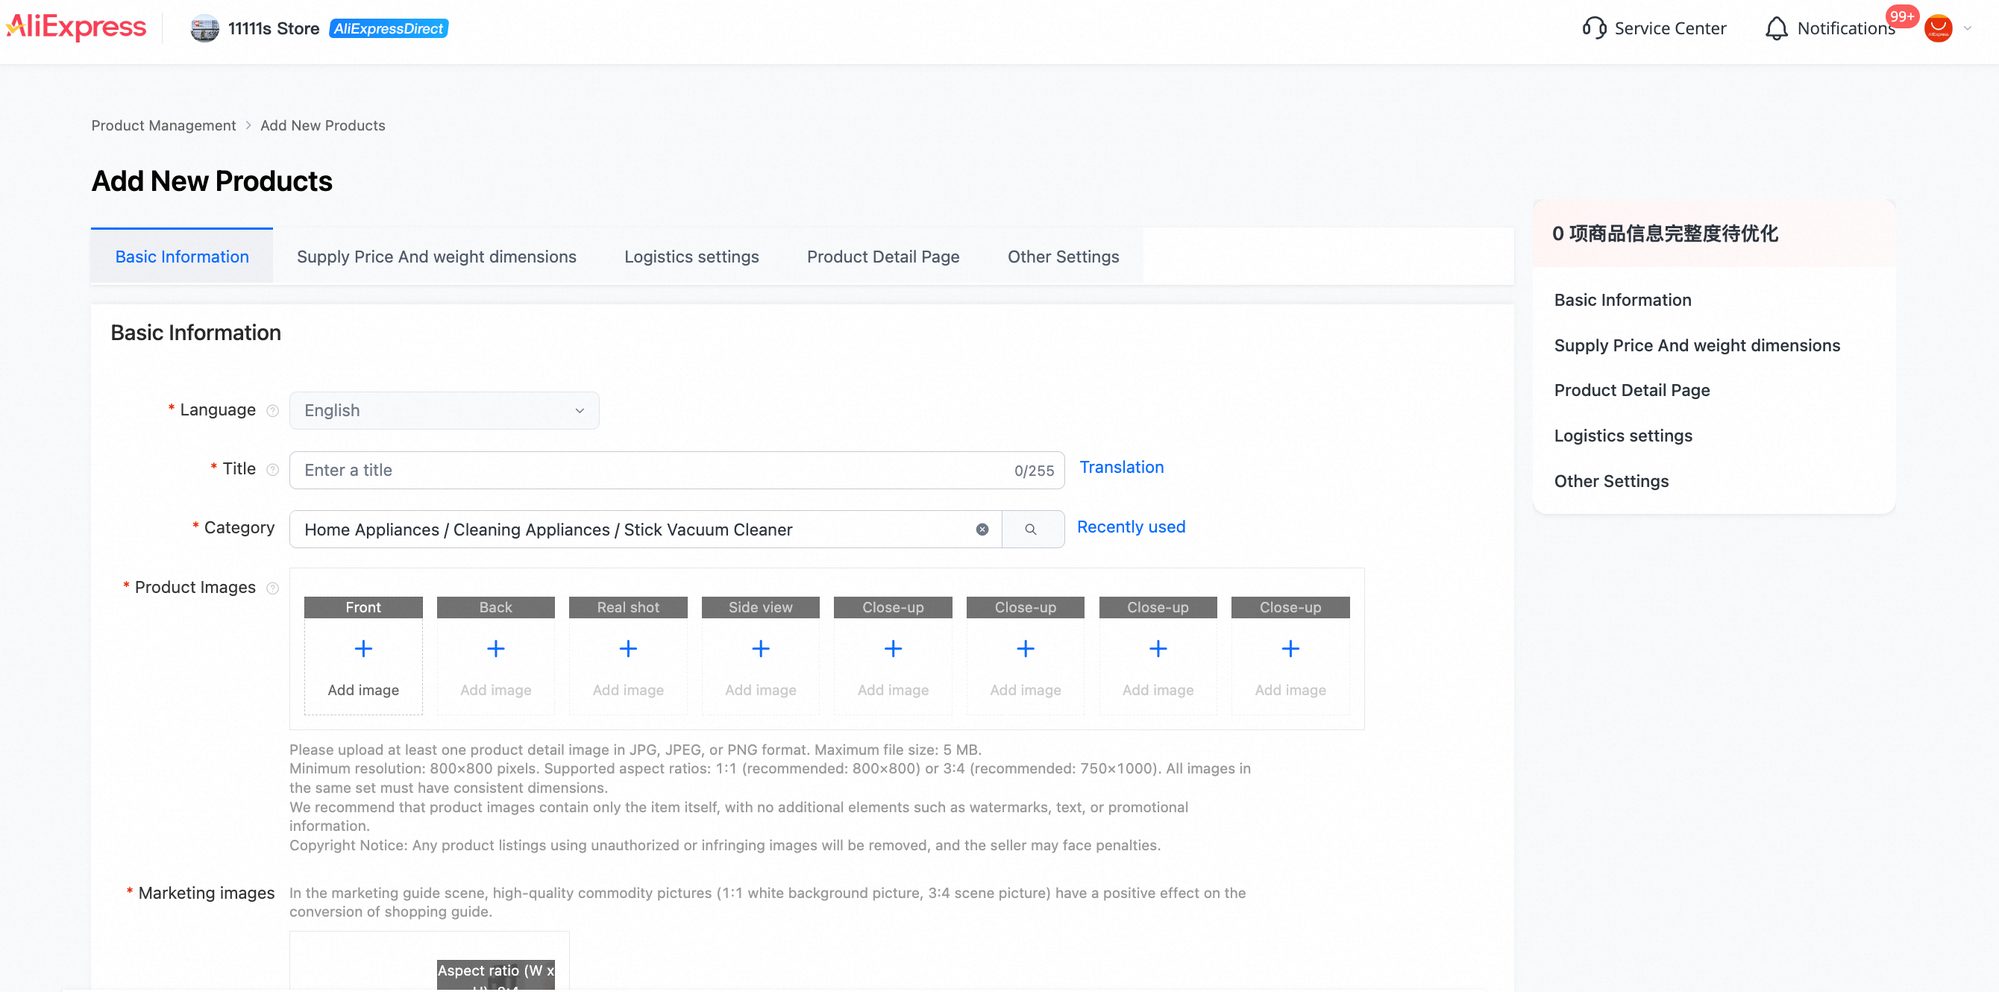Click Add New Products breadcrumb

click(323, 125)
